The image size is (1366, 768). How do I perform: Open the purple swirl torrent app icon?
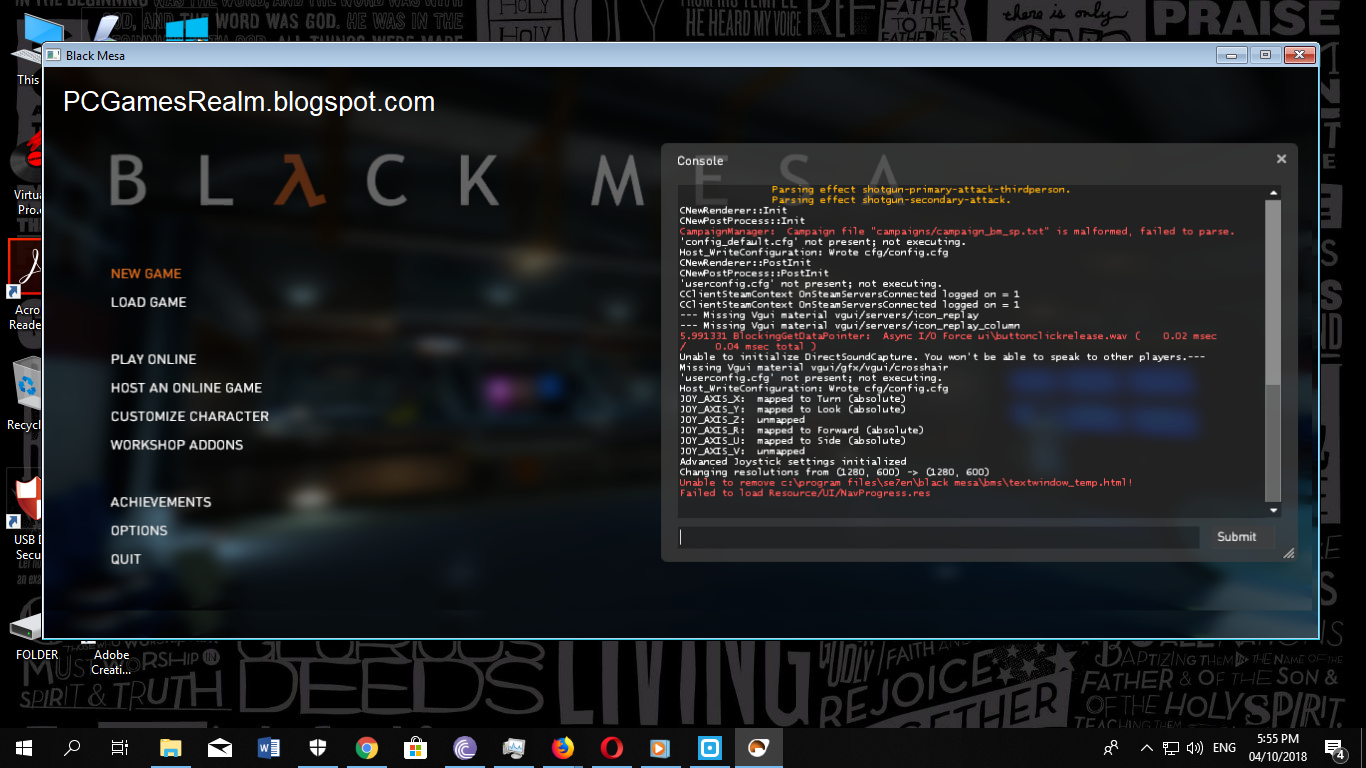(x=465, y=747)
